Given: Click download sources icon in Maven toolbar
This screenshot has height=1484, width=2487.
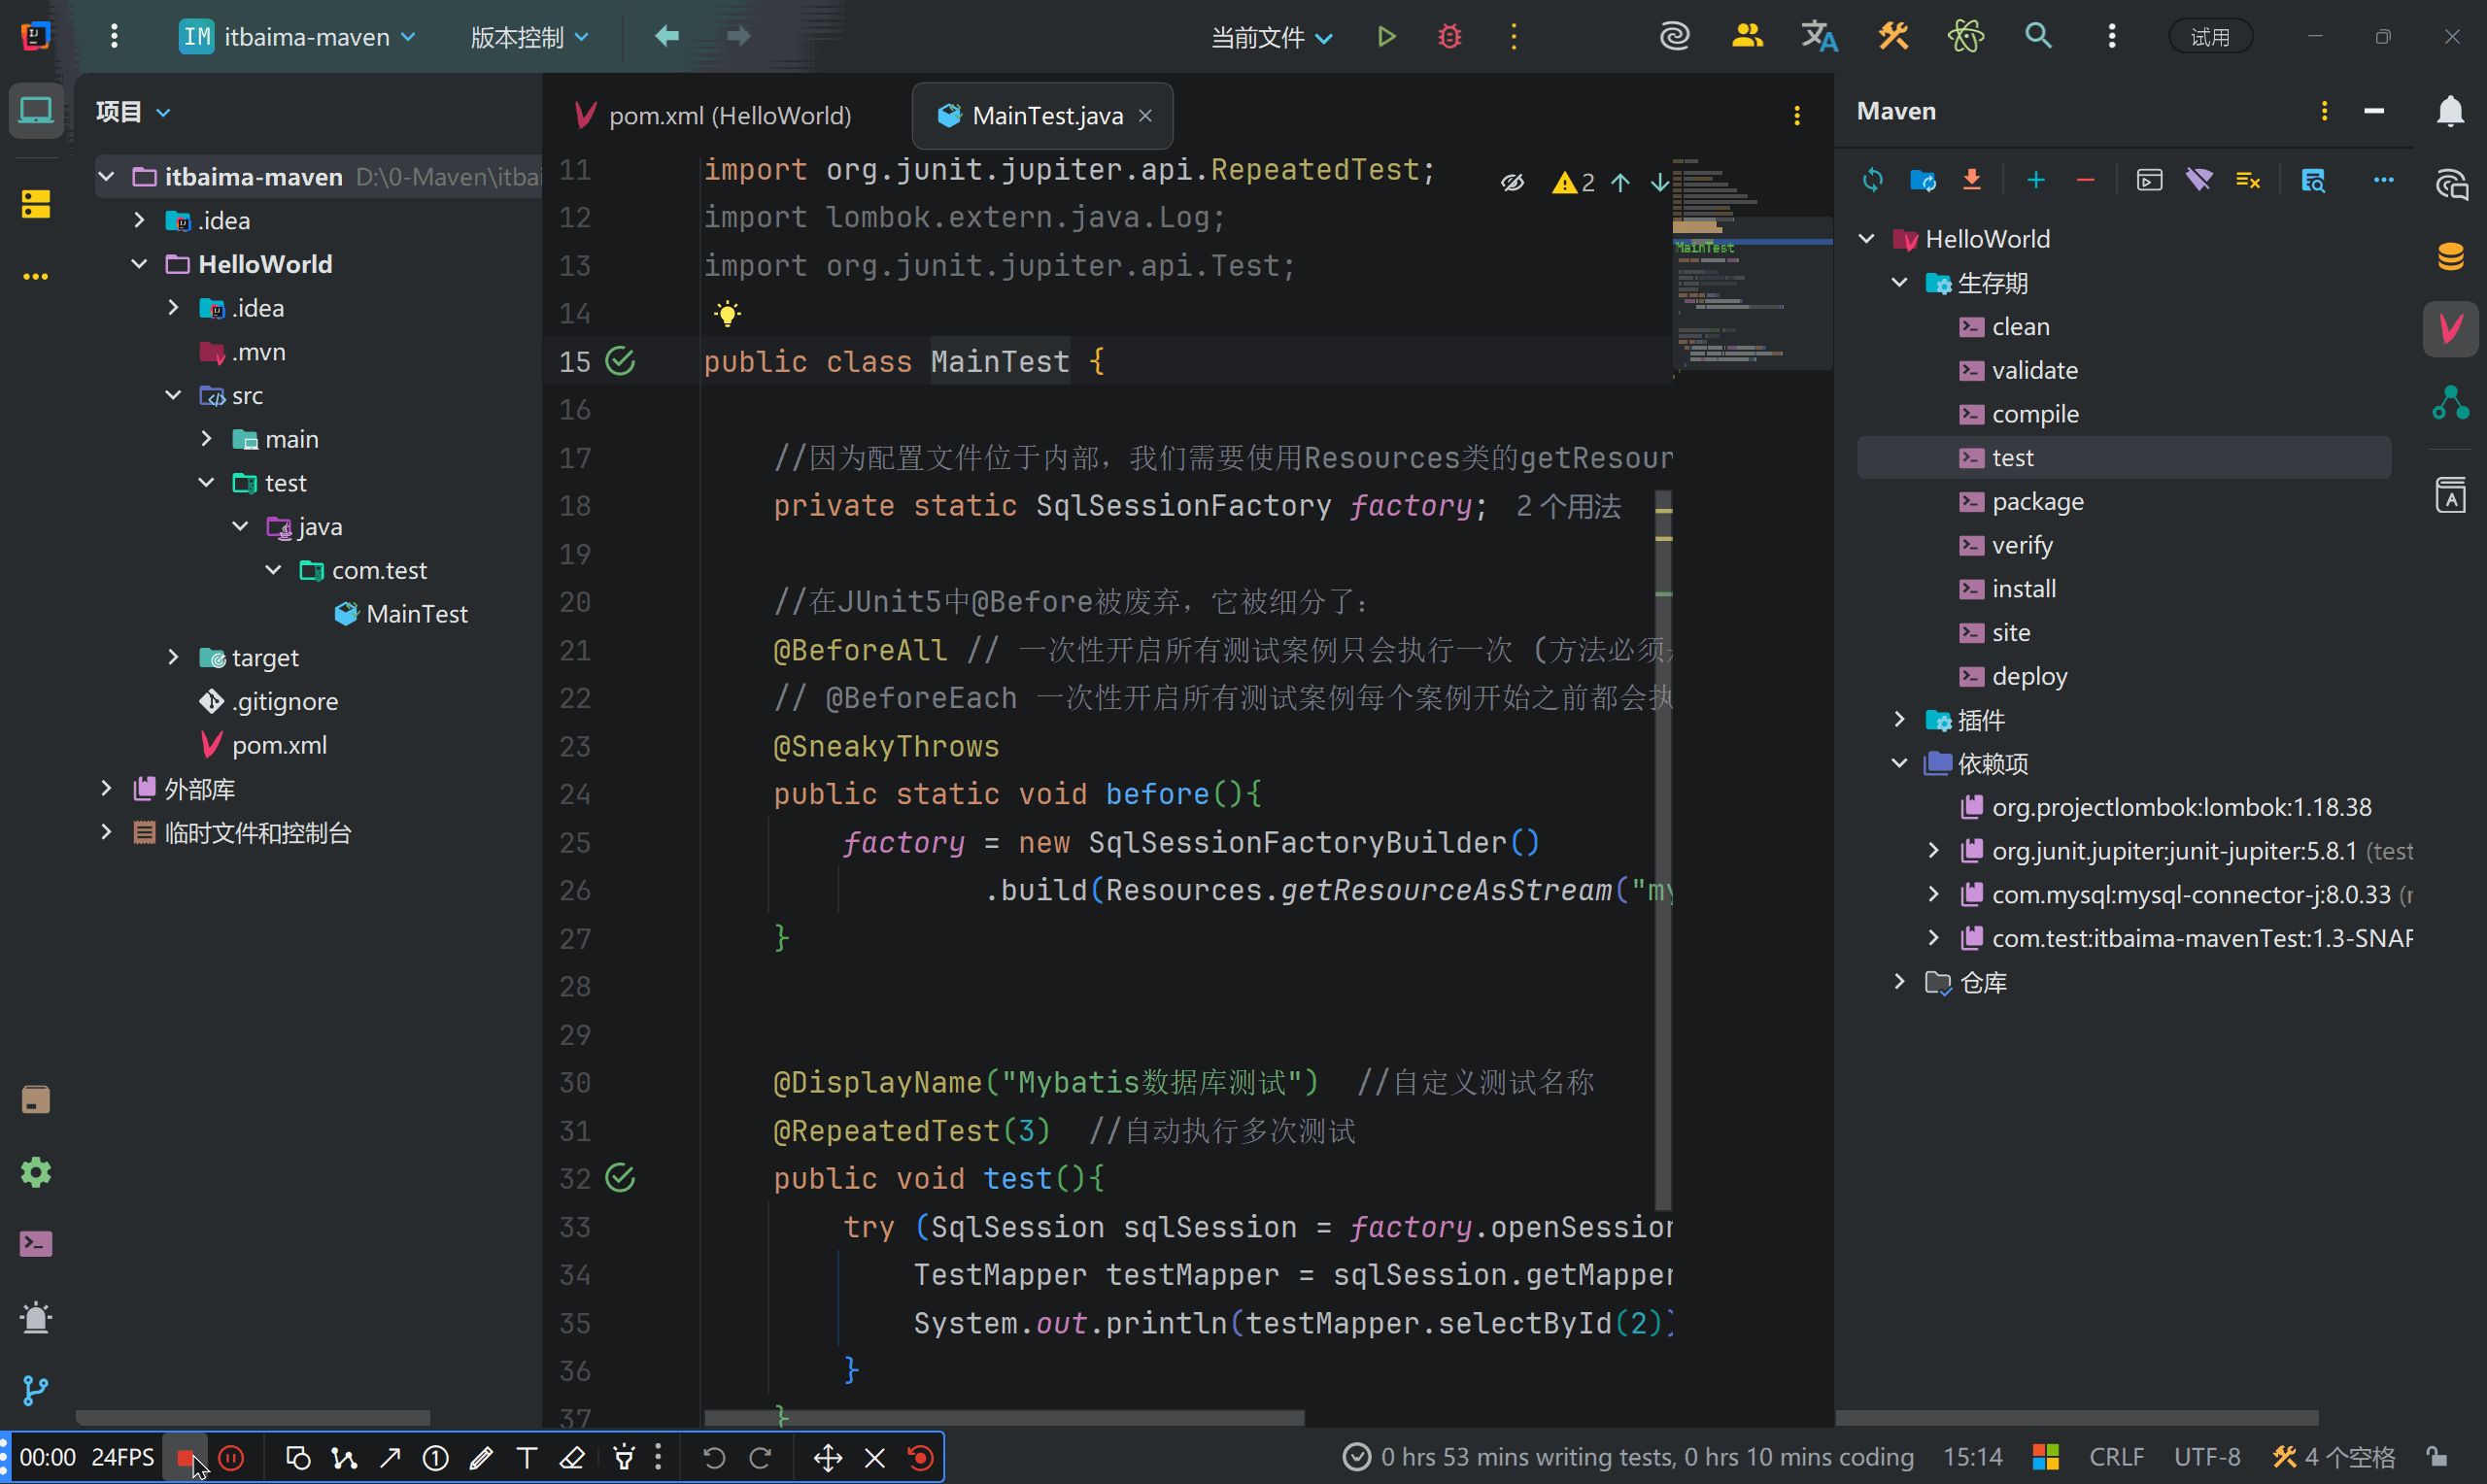Looking at the screenshot, I should [1971, 180].
